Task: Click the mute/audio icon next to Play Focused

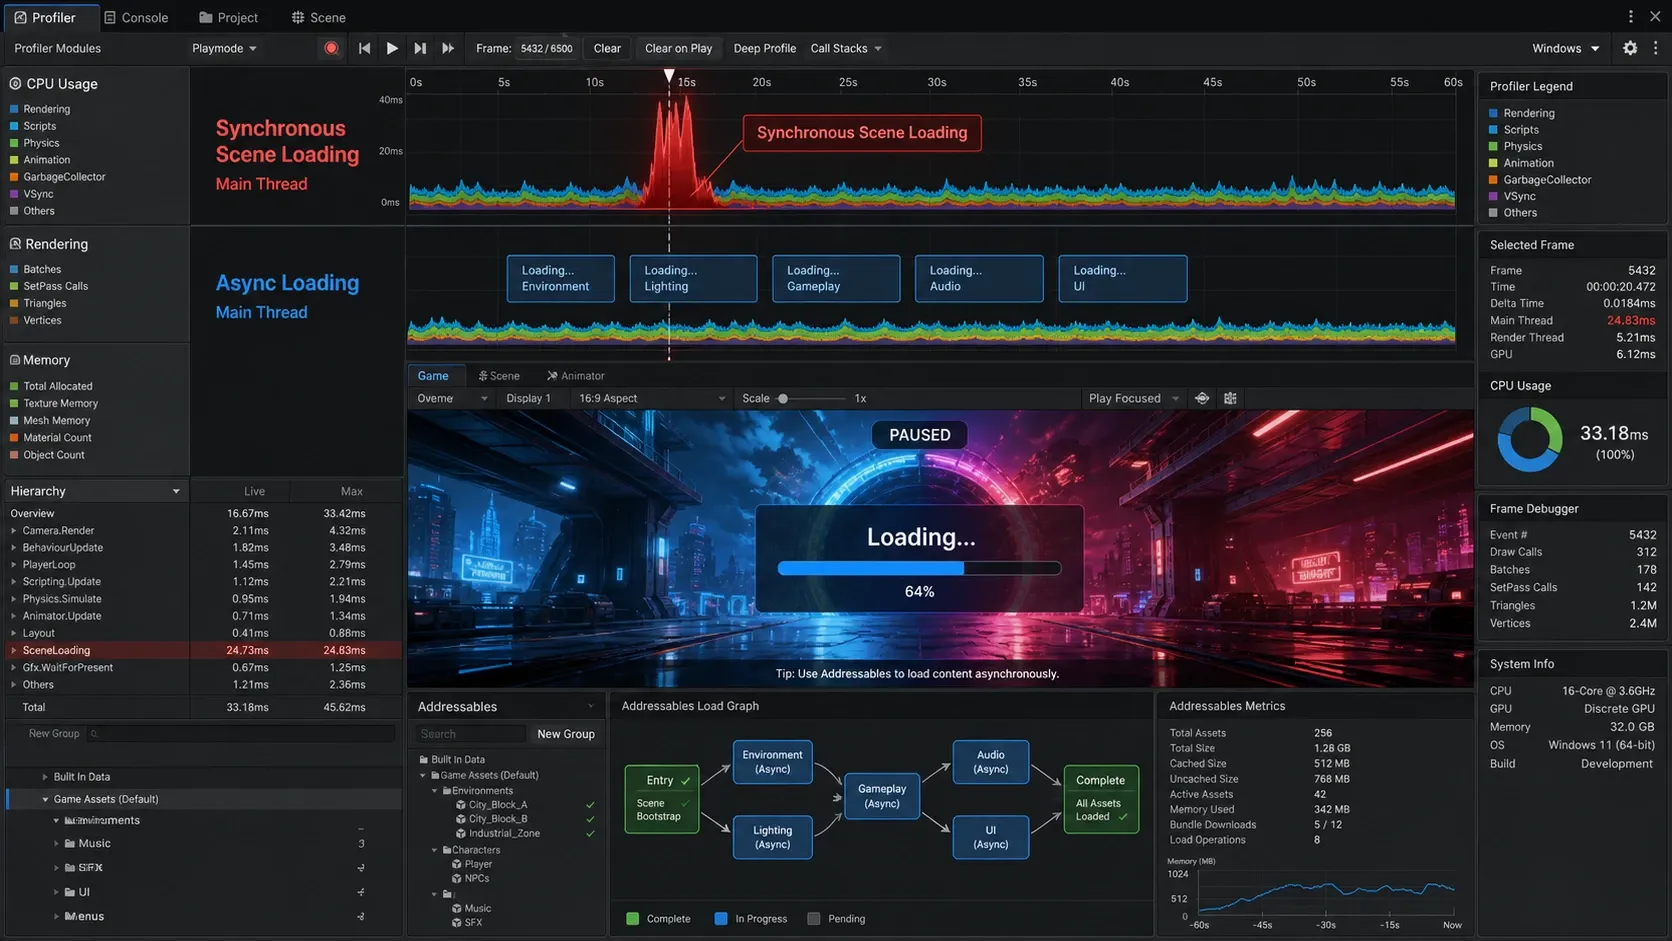Action: [x=1202, y=398]
